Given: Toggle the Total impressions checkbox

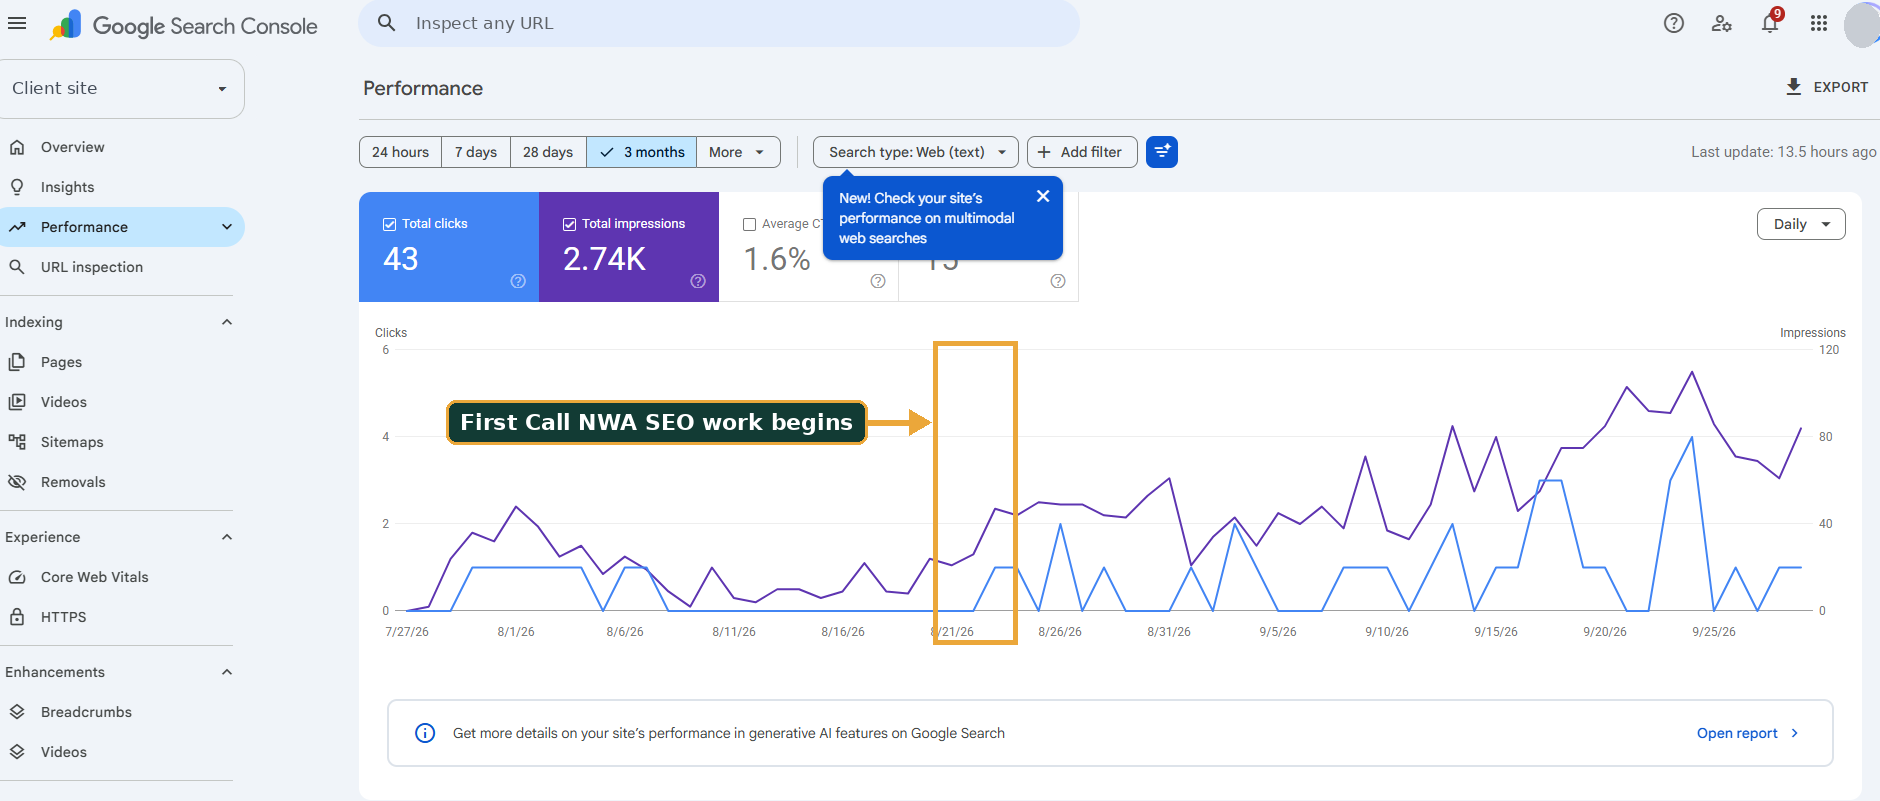Looking at the screenshot, I should point(570,224).
